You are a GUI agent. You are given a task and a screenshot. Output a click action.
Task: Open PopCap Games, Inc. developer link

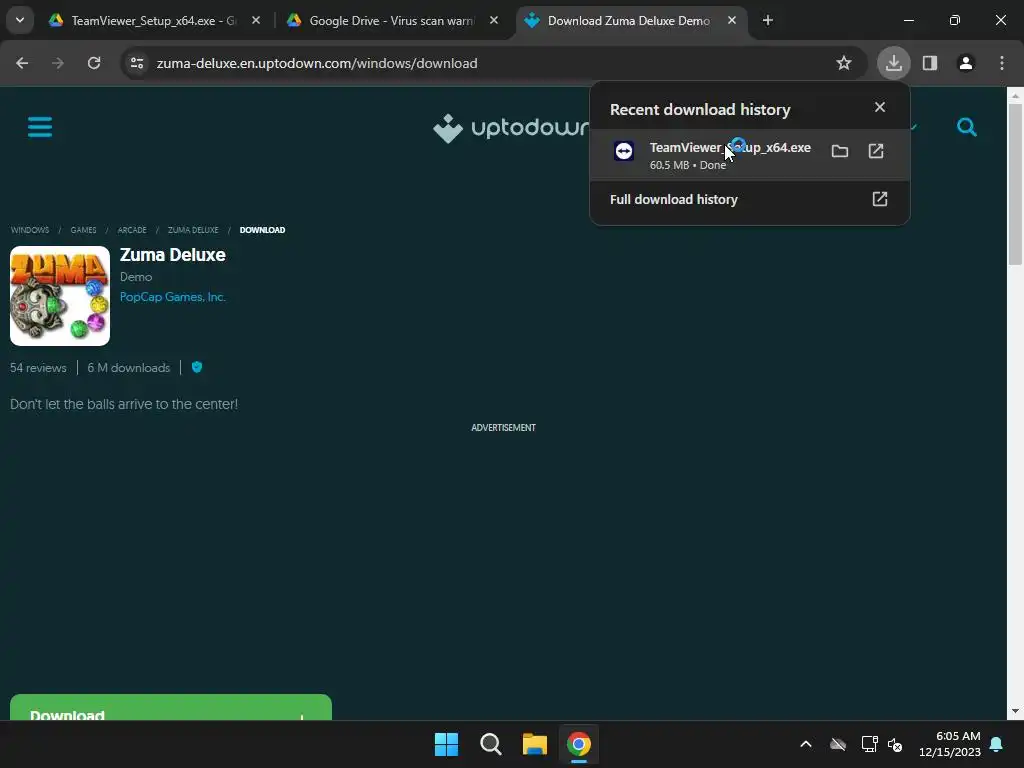[173, 297]
